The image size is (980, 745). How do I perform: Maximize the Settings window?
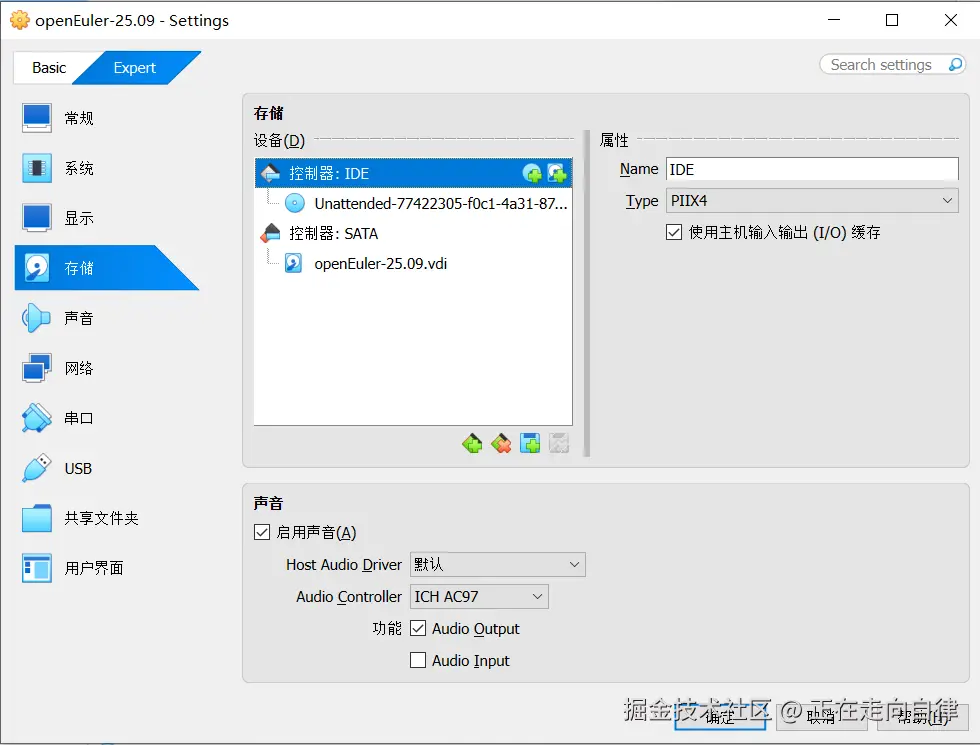coord(892,20)
